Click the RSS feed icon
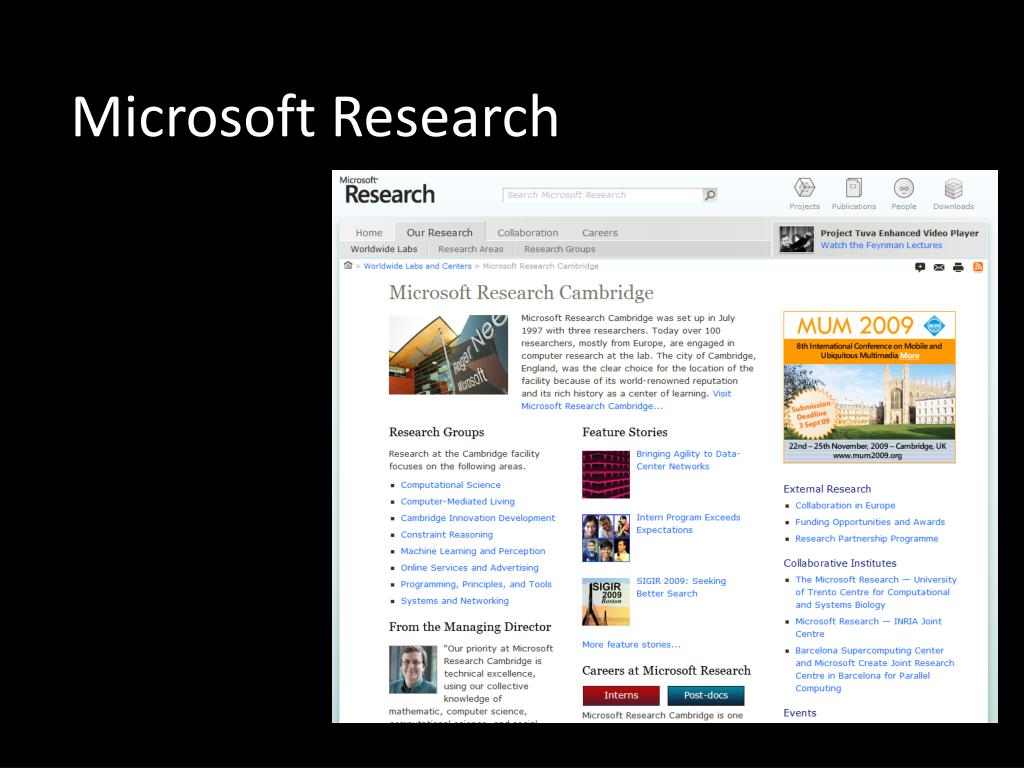The height and width of the screenshot is (768, 1024). (978, 267)
